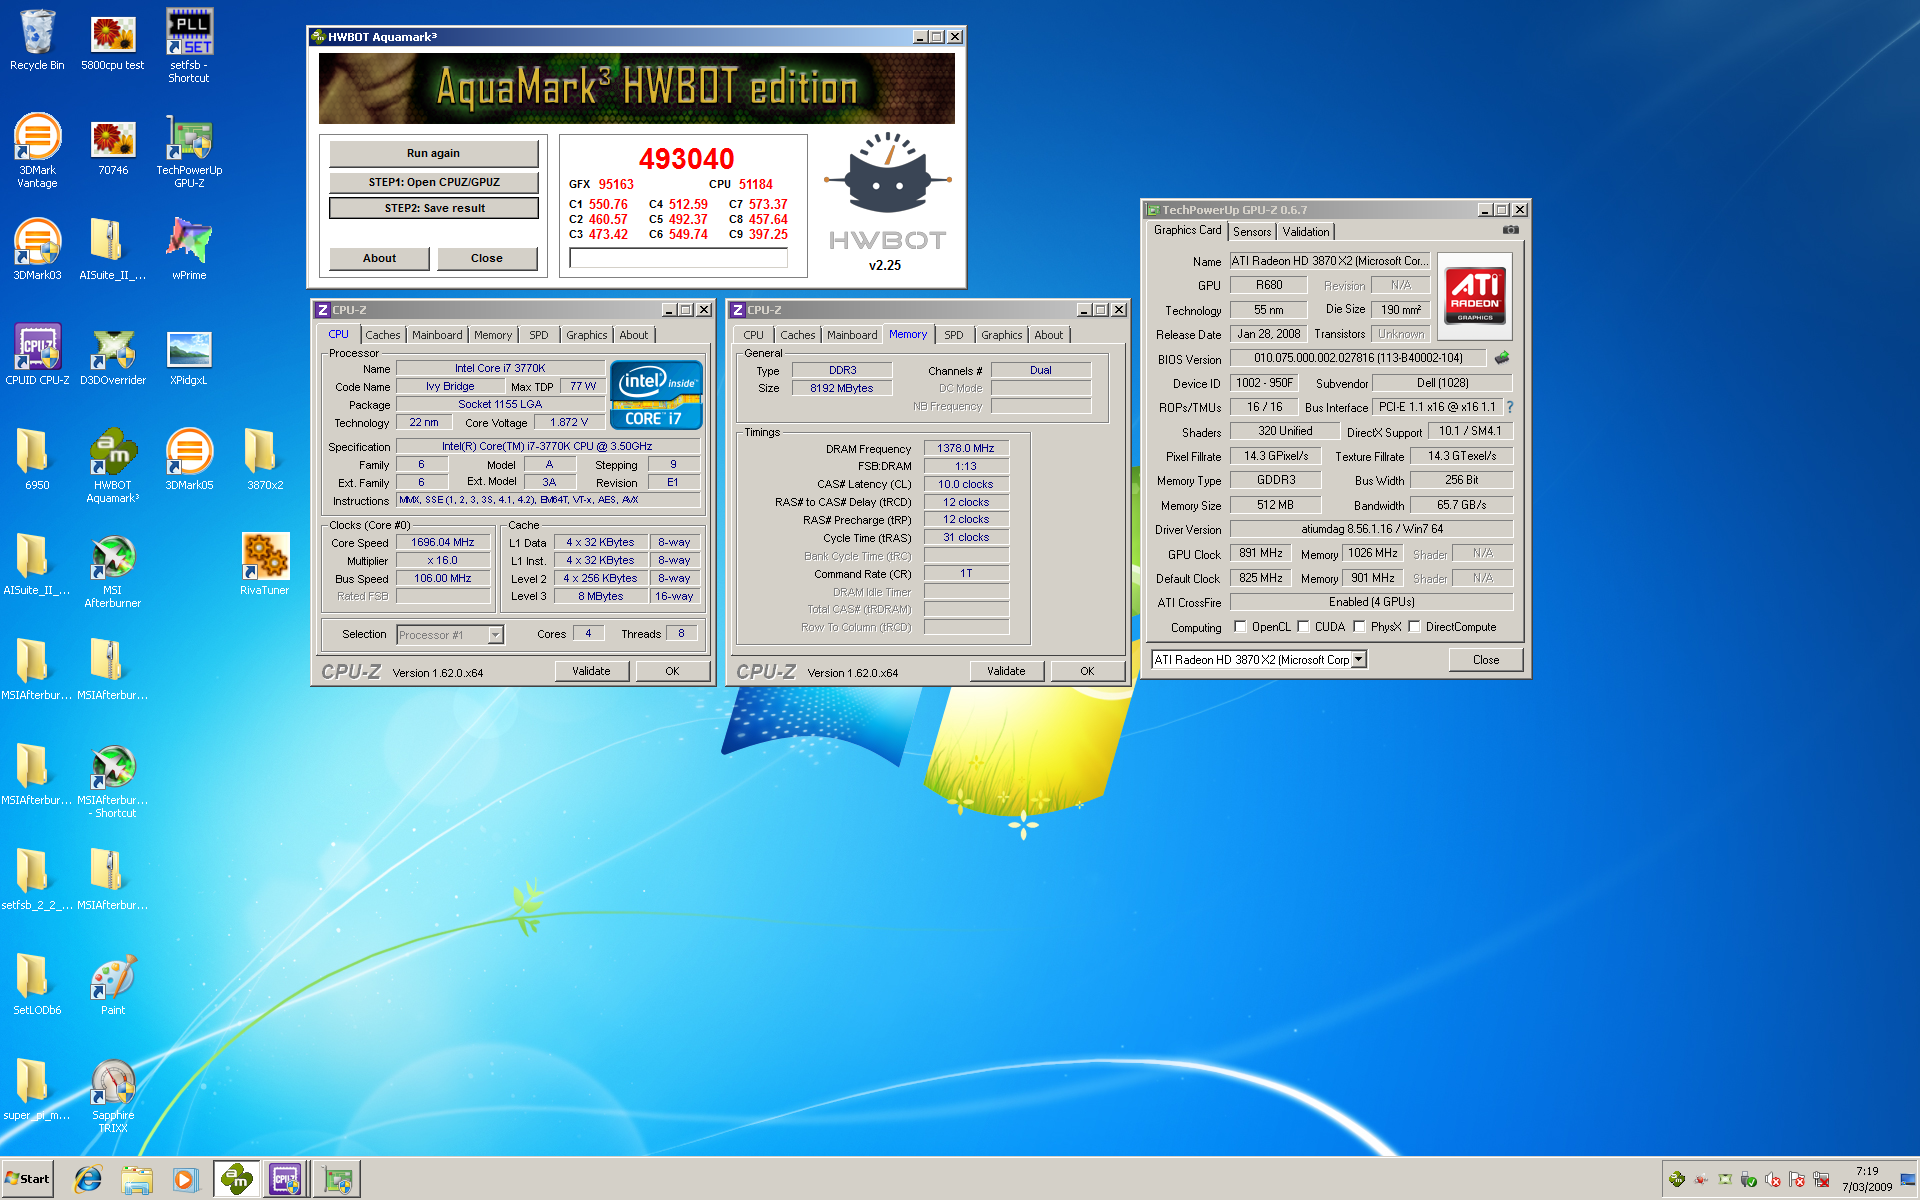This screenshot has height=1200, width=1920.
Task: Switch to the GPU-Z taskbar button
Action: coord(336,1179)
